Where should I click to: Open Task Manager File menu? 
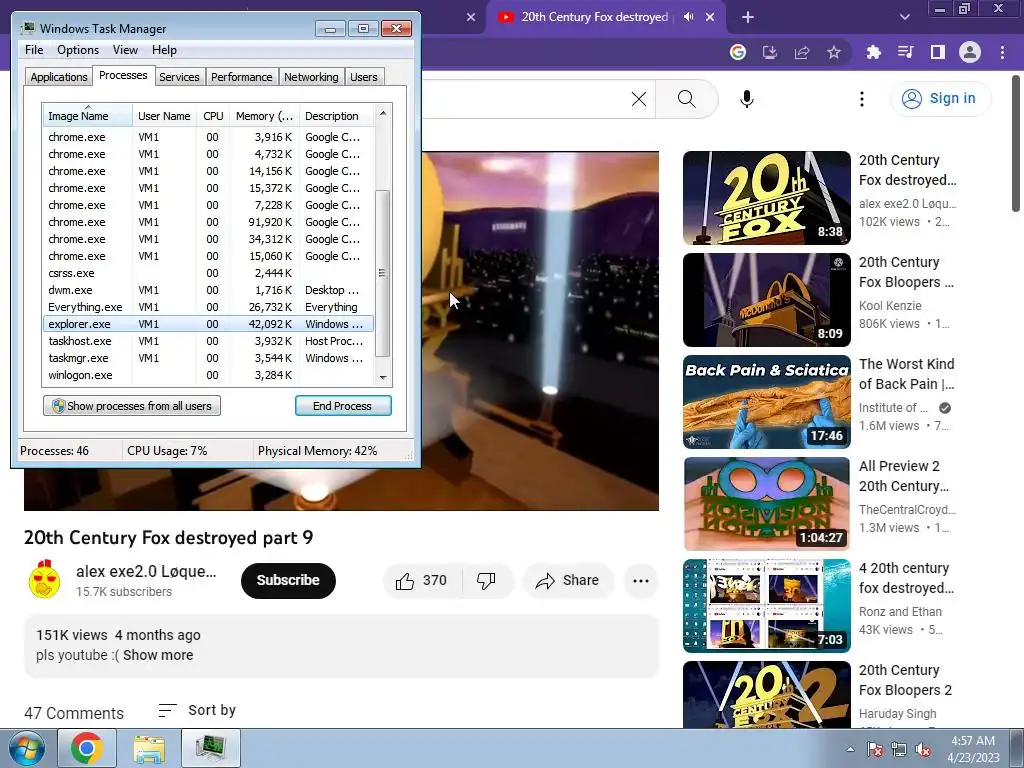pos(34,50)
